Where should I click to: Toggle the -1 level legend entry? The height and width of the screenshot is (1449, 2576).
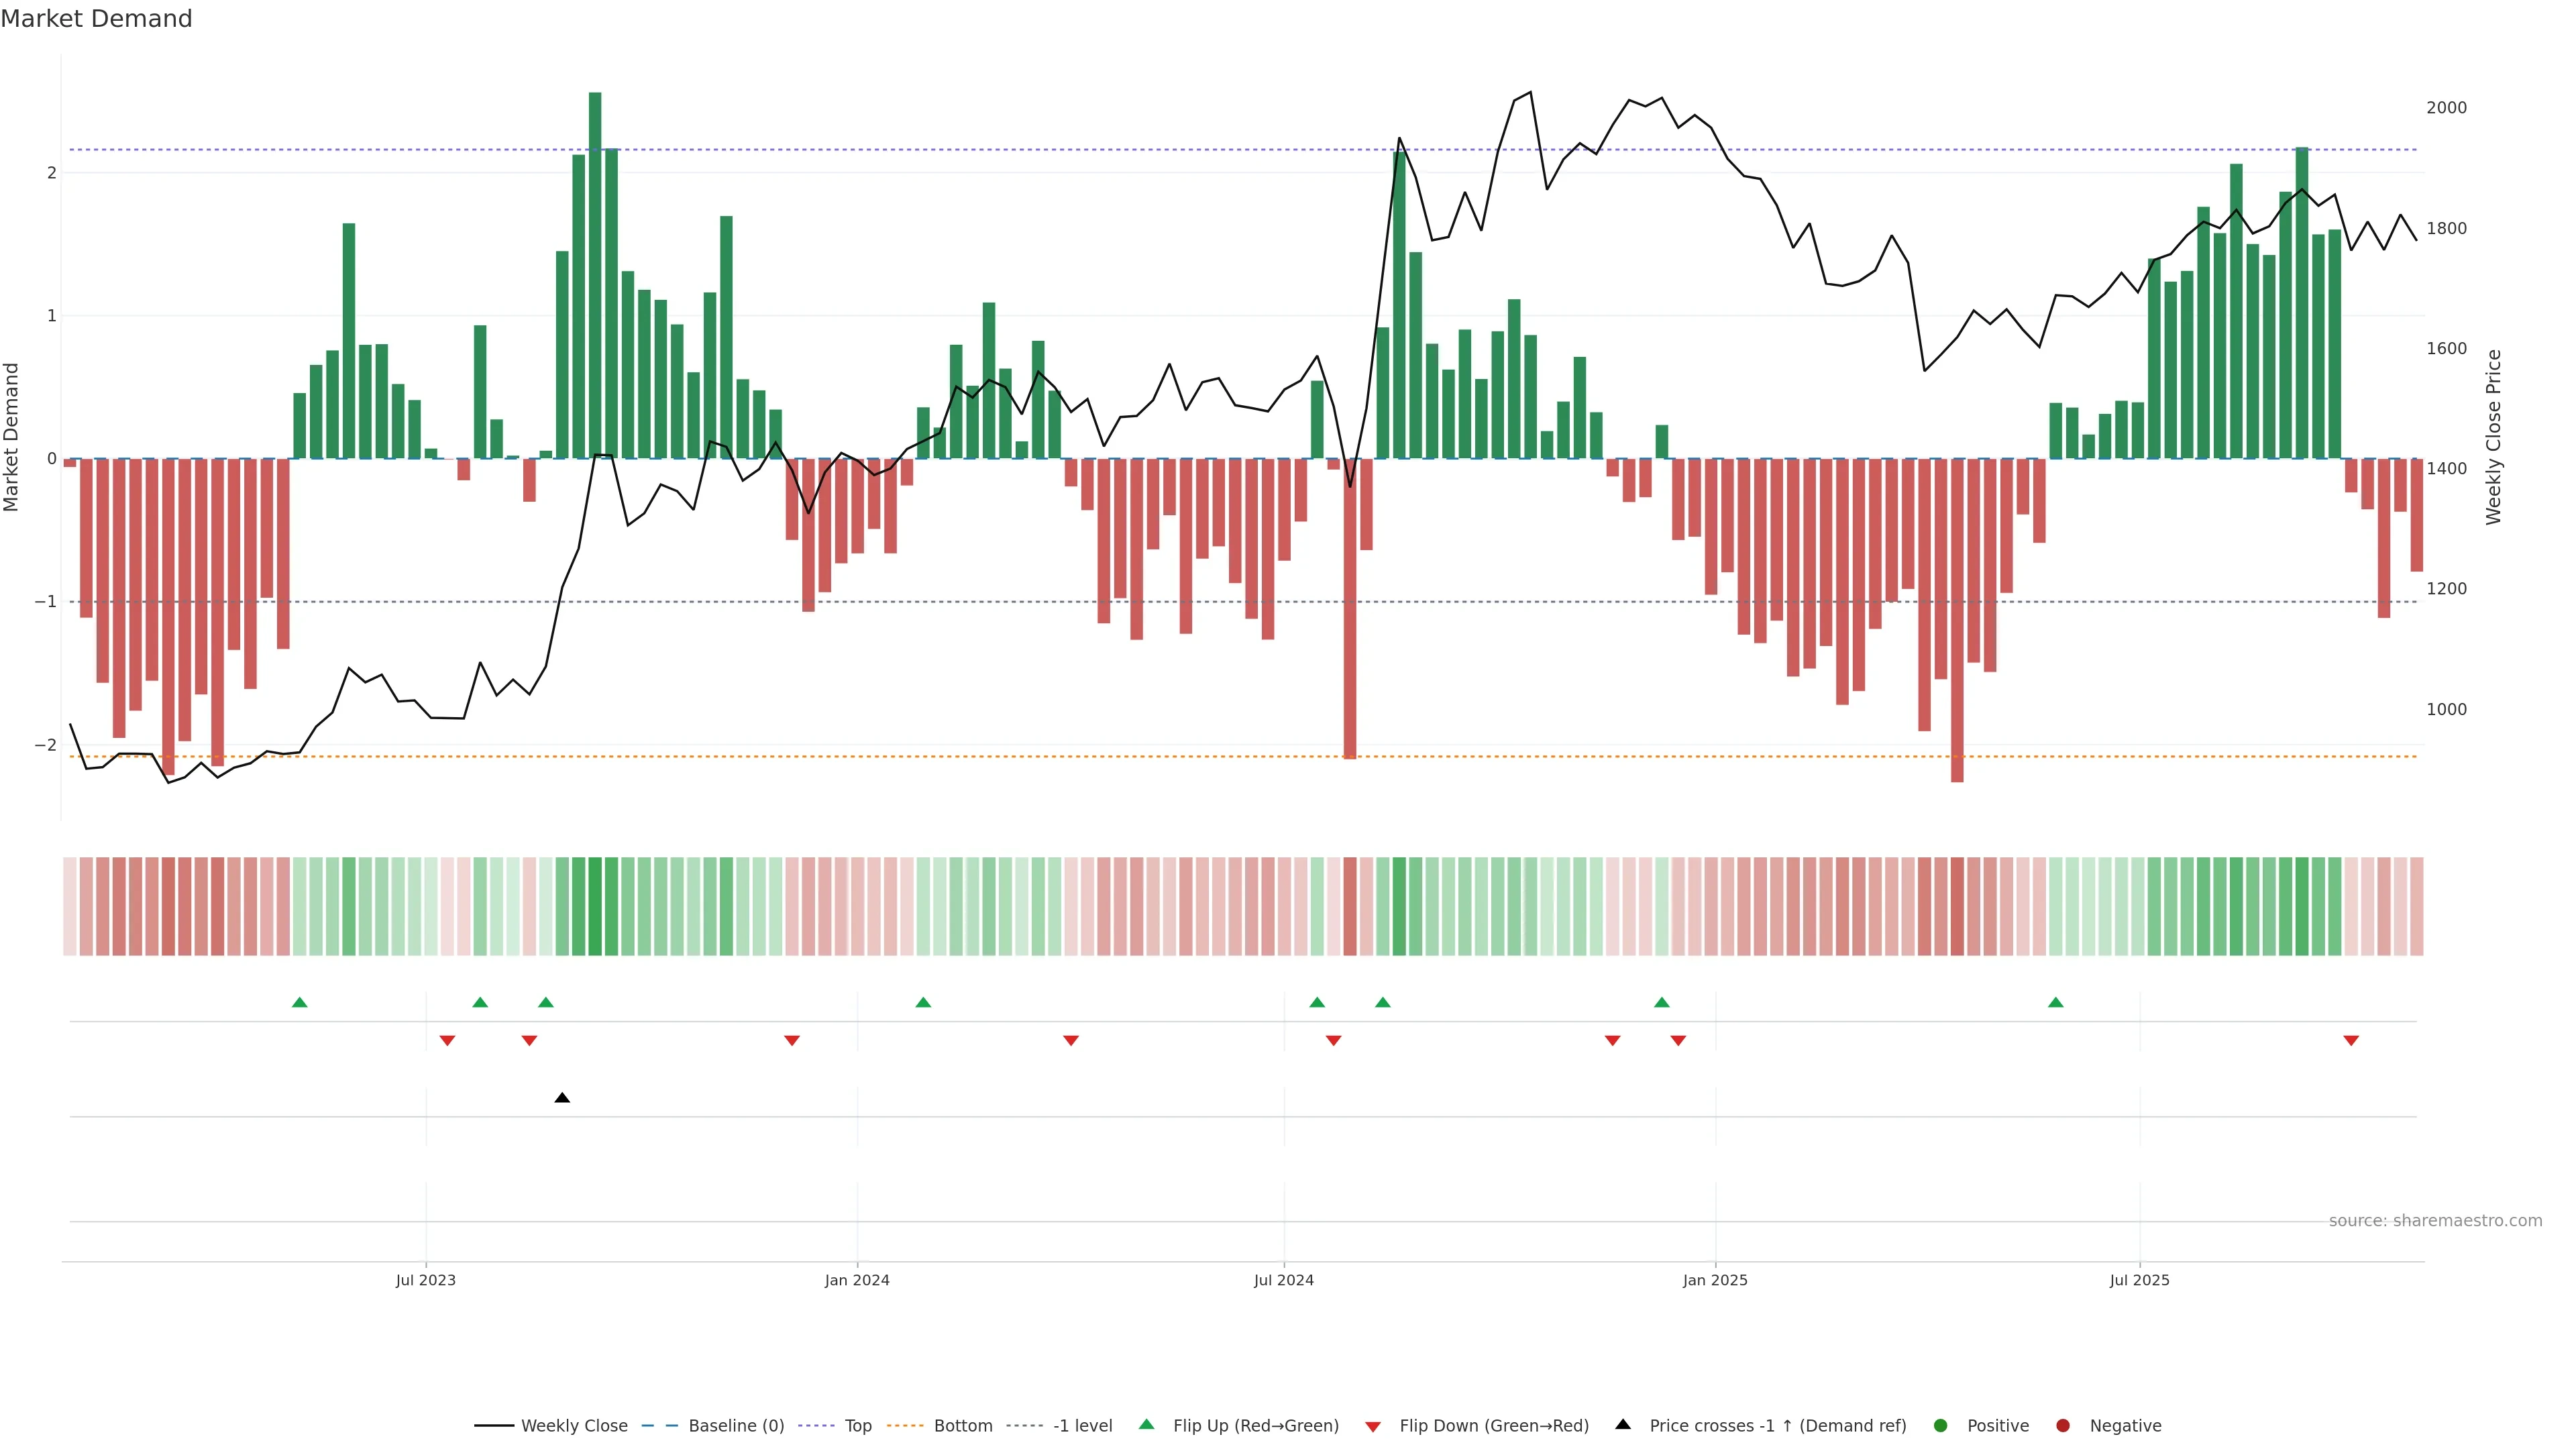tap(1082, 1426)
